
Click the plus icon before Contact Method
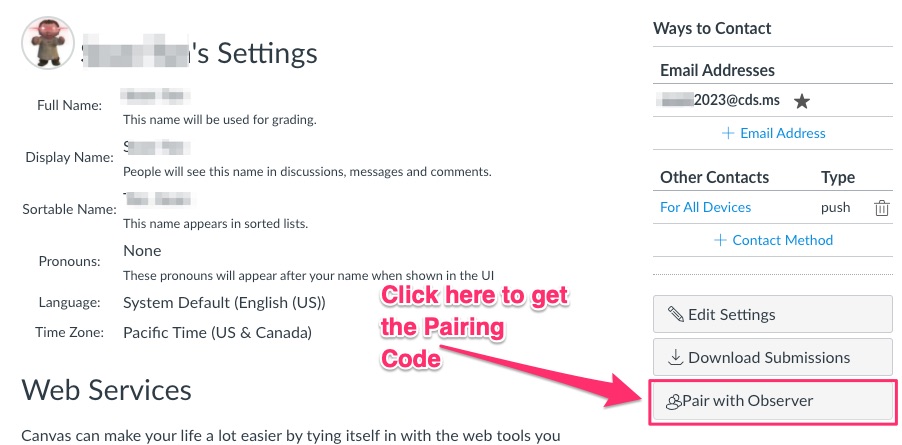720,240
